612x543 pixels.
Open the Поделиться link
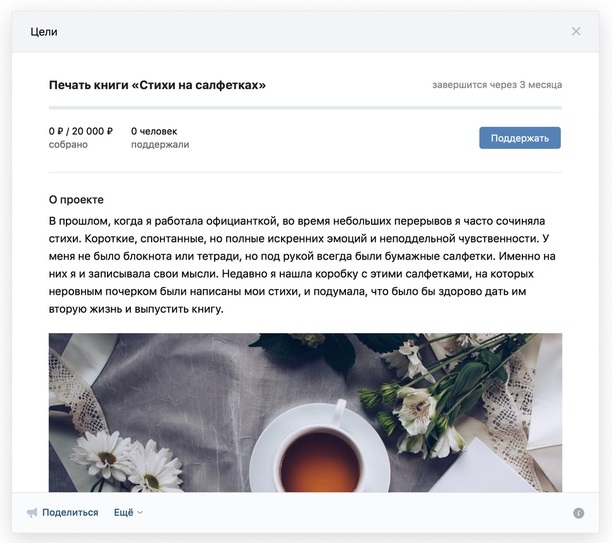70,513
